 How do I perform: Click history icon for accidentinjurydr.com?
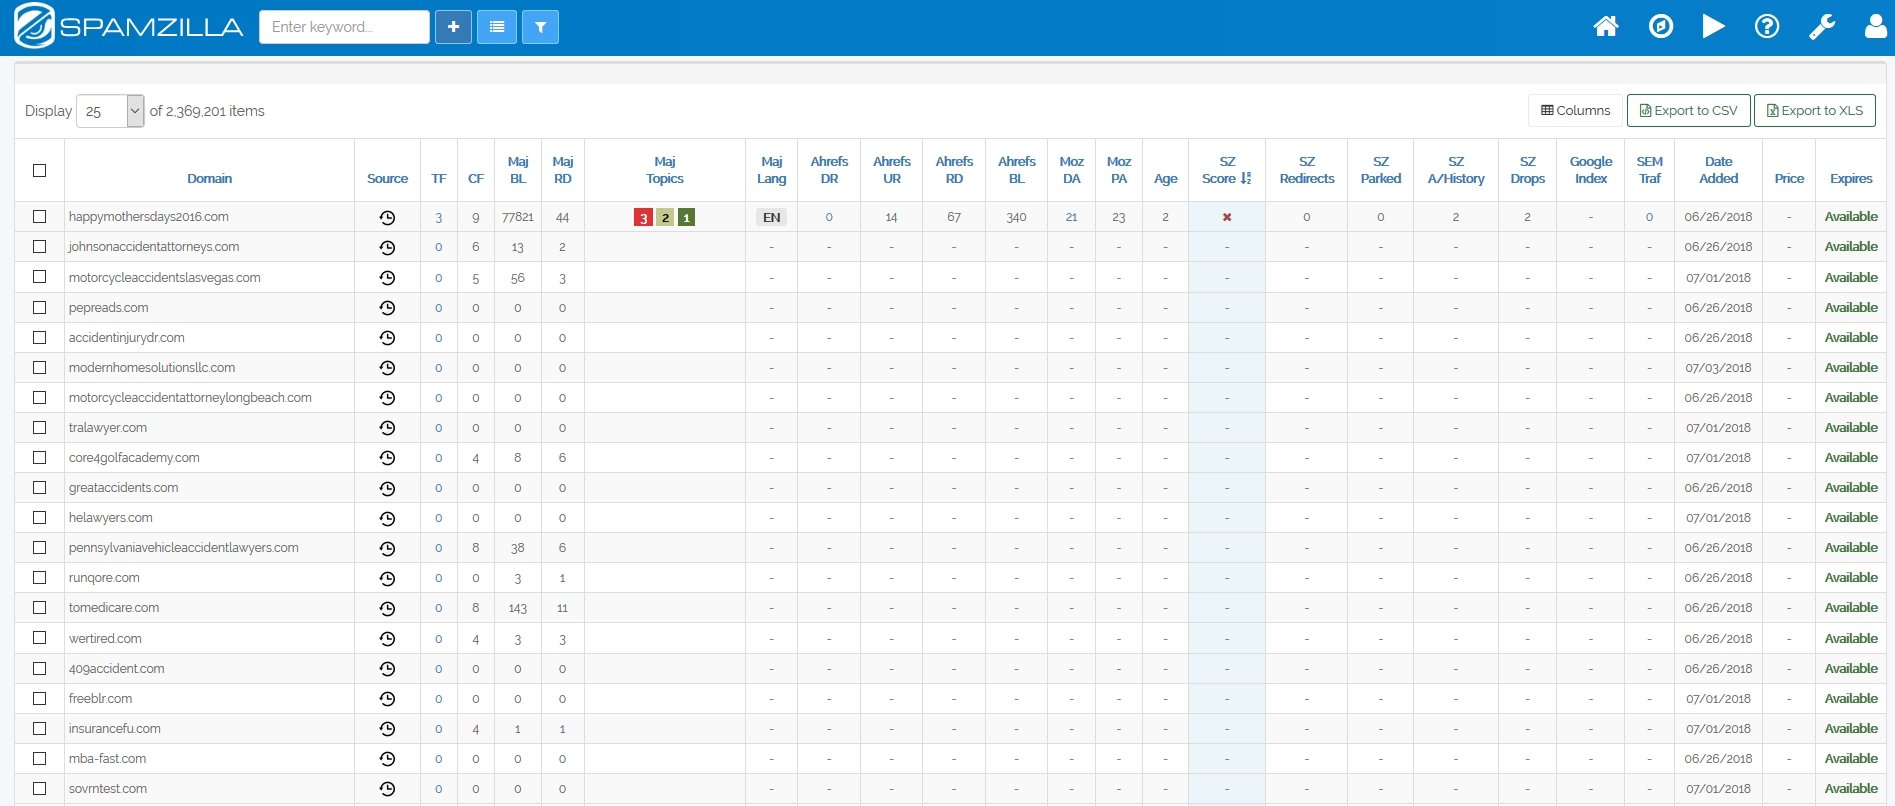(387, 338)
